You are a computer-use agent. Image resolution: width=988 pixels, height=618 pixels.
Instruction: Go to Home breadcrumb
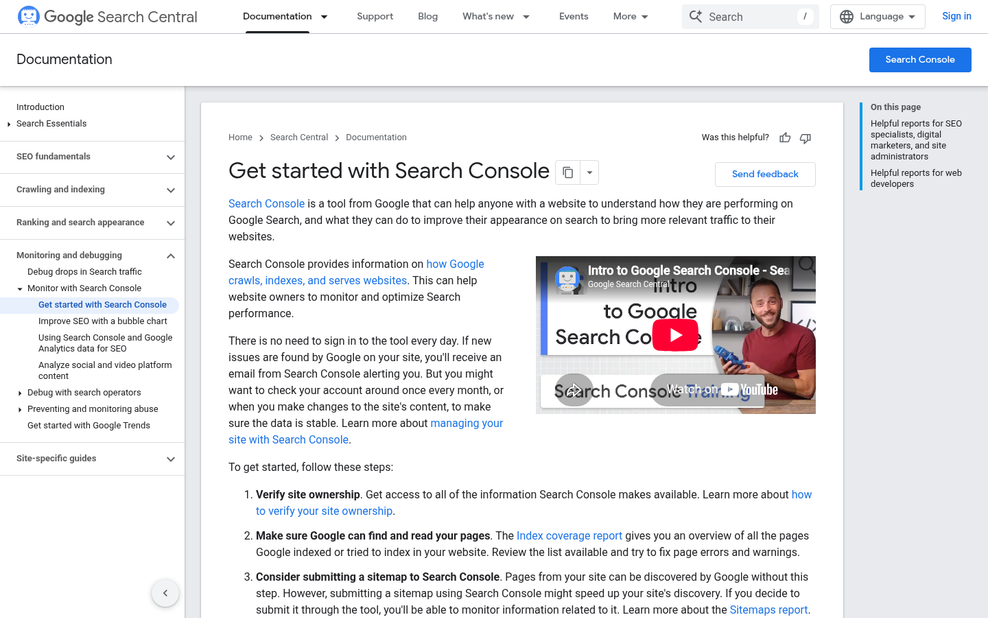pyautogui.click(x=240, y=137)
